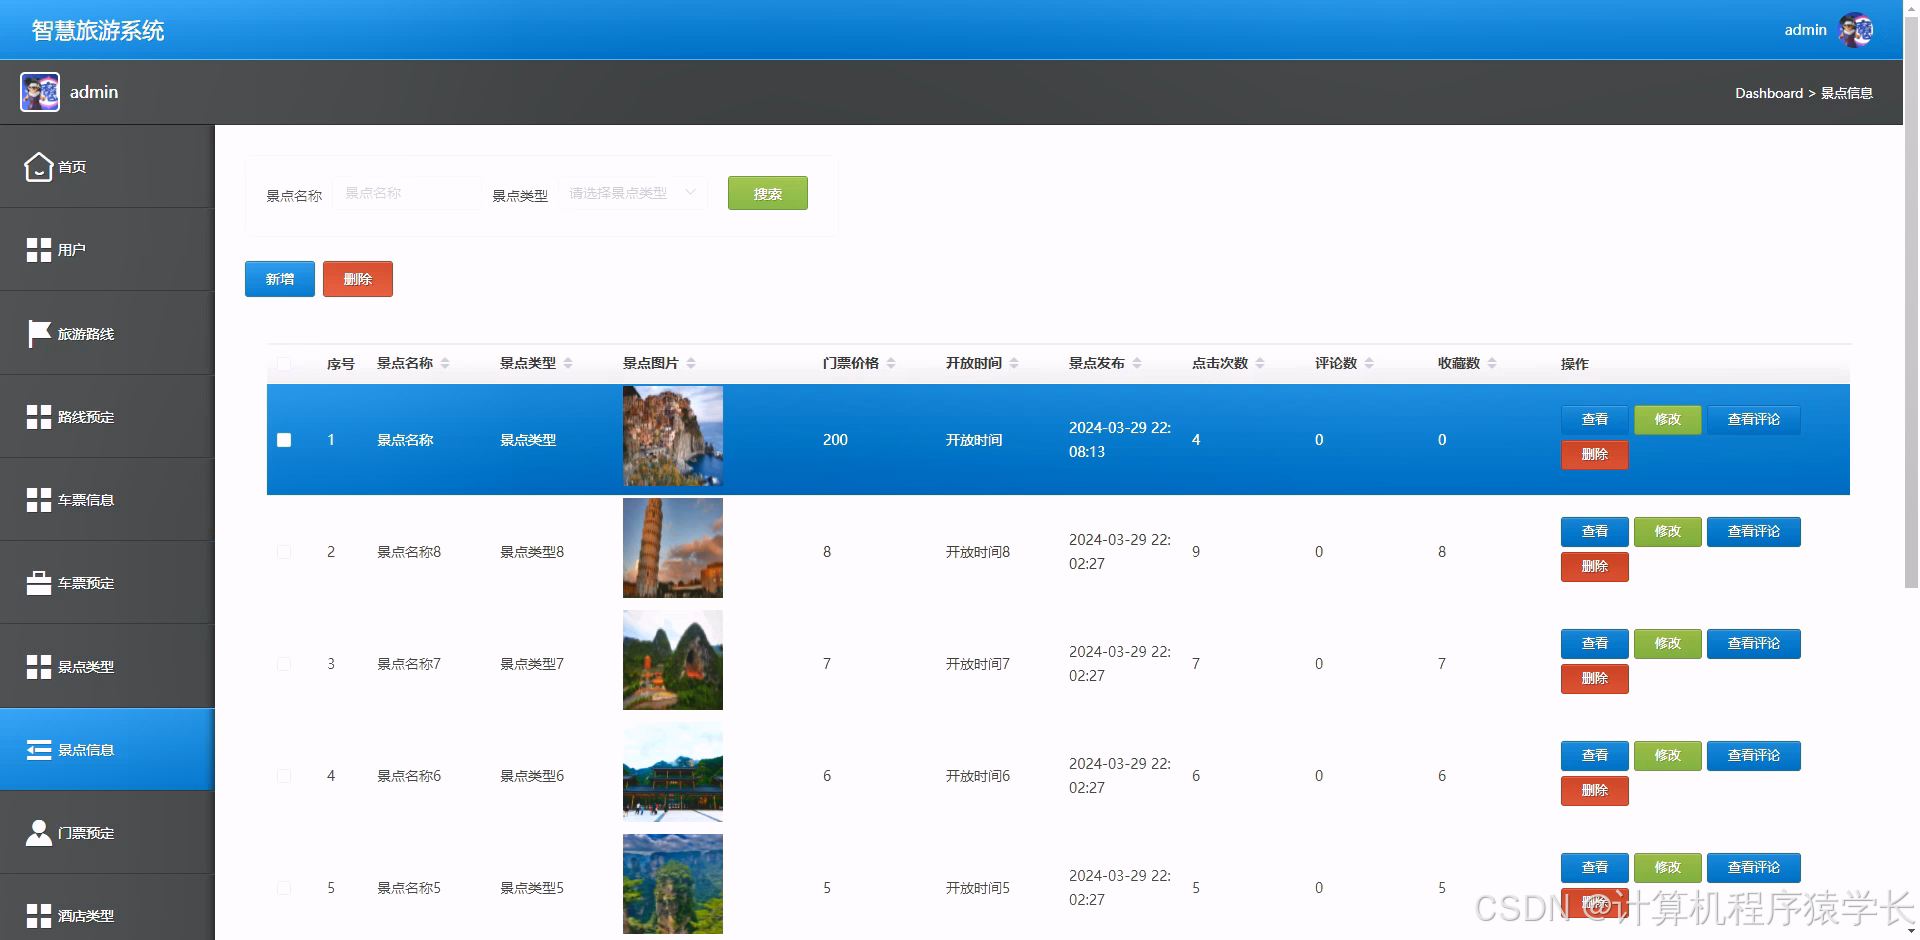Image resolution: width=1920 pixels, height=940 pixels.
Task: Open the leaning tower thumbnail in row 2
Action: coord(673,548)
